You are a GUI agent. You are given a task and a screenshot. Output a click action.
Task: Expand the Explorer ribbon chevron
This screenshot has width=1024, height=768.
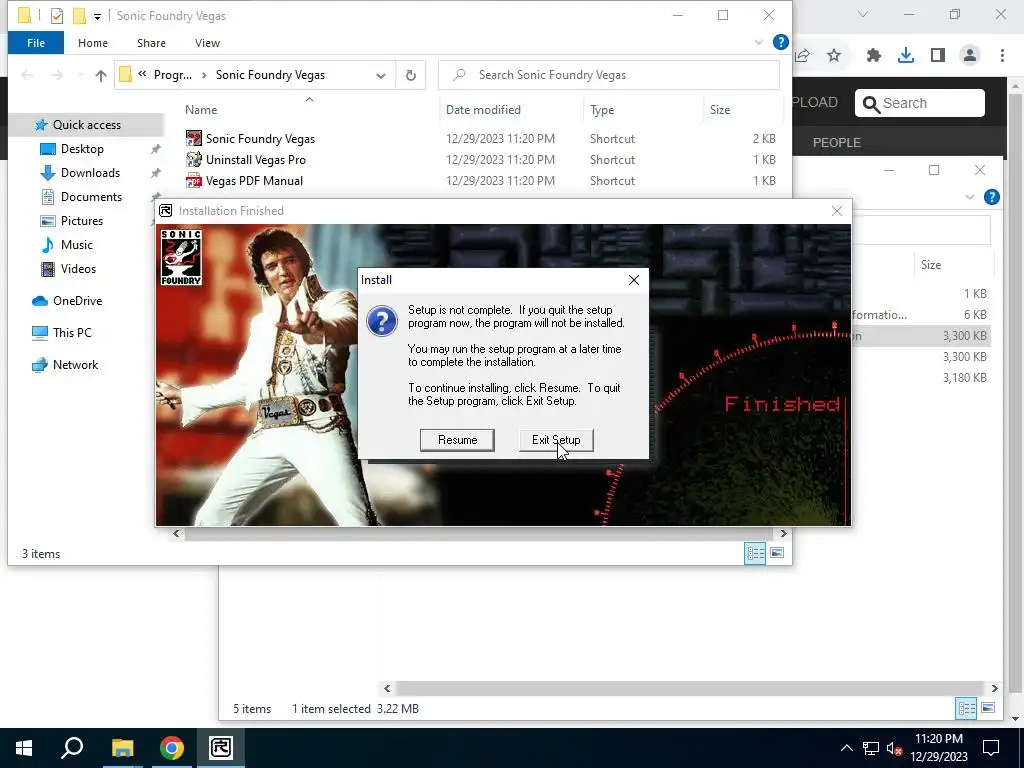pyautogui.click(x=759, y=42)
